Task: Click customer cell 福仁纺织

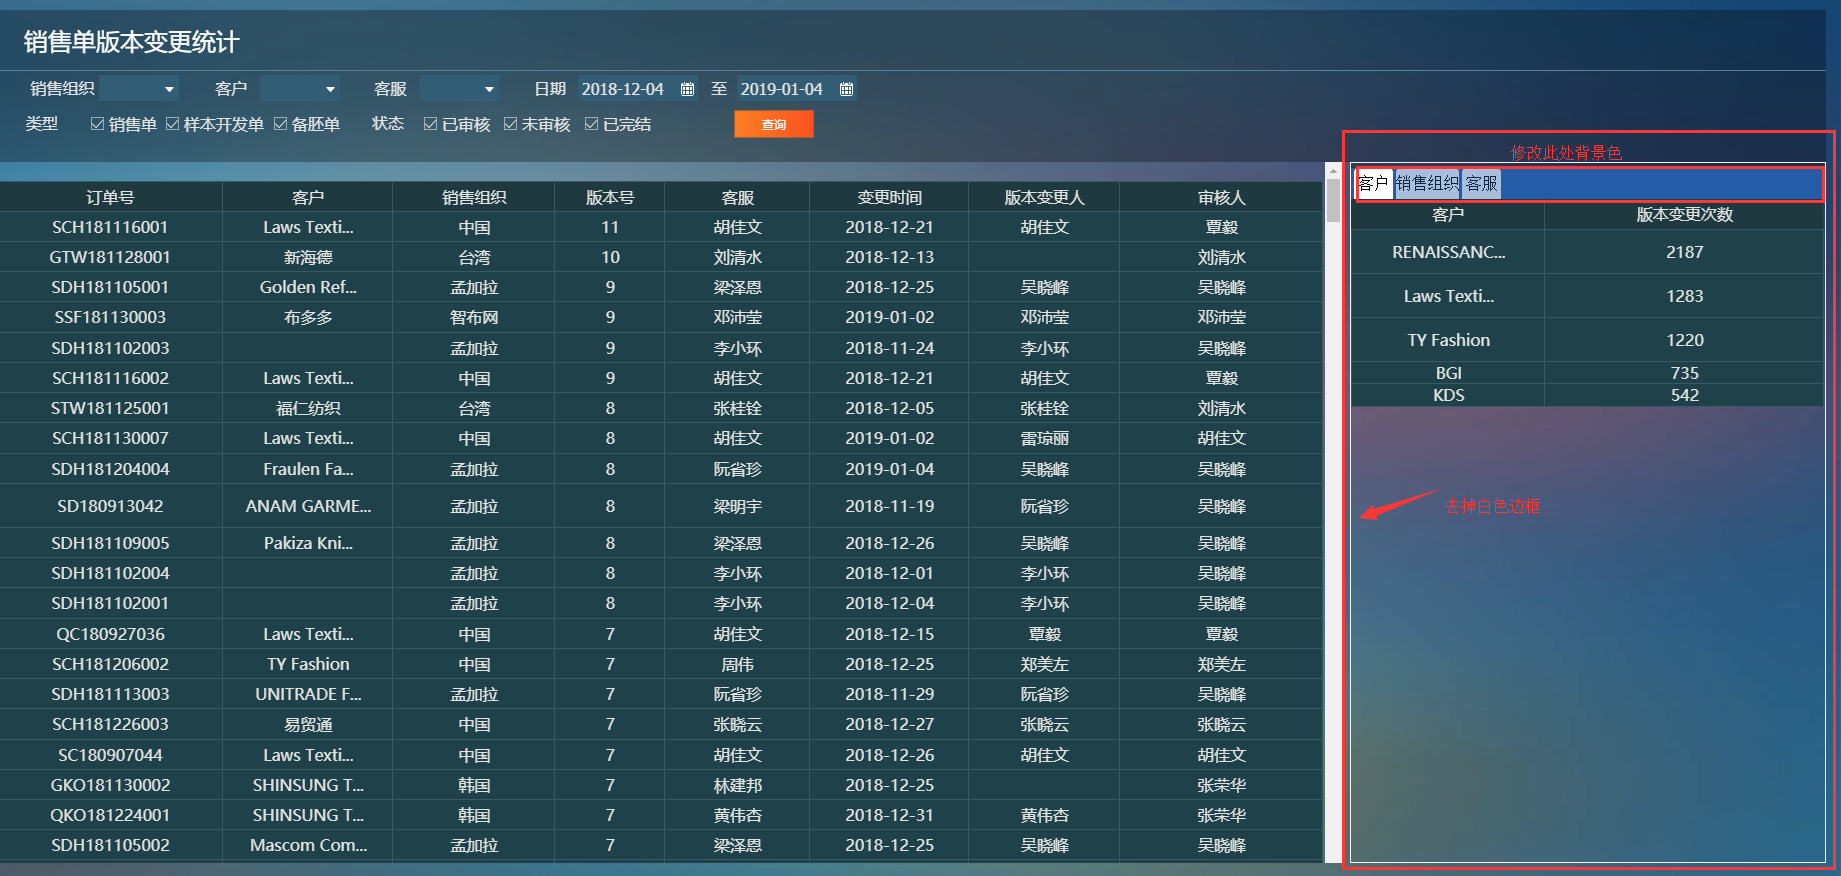Action: tap(308, 408)
